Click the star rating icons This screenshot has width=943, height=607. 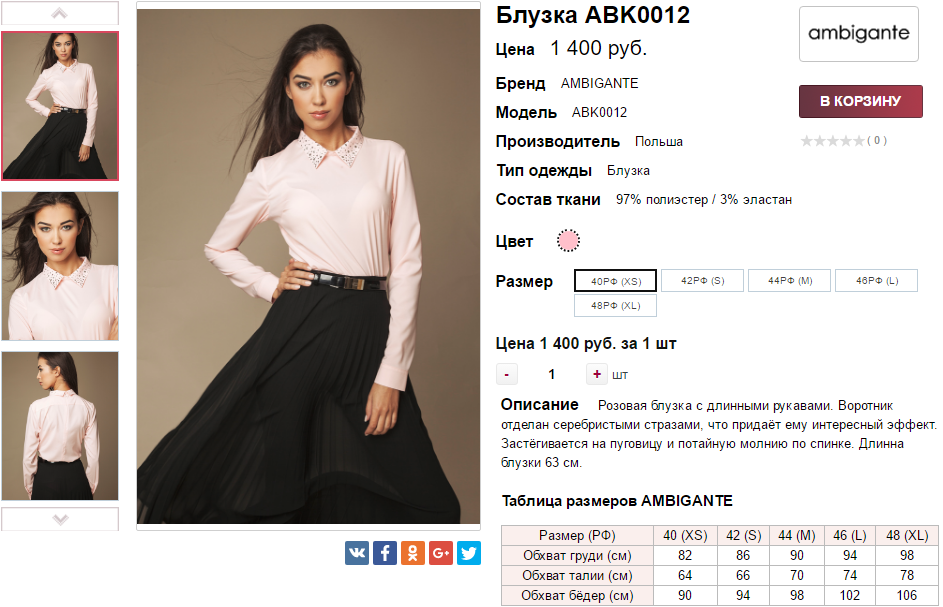point(832,141)
